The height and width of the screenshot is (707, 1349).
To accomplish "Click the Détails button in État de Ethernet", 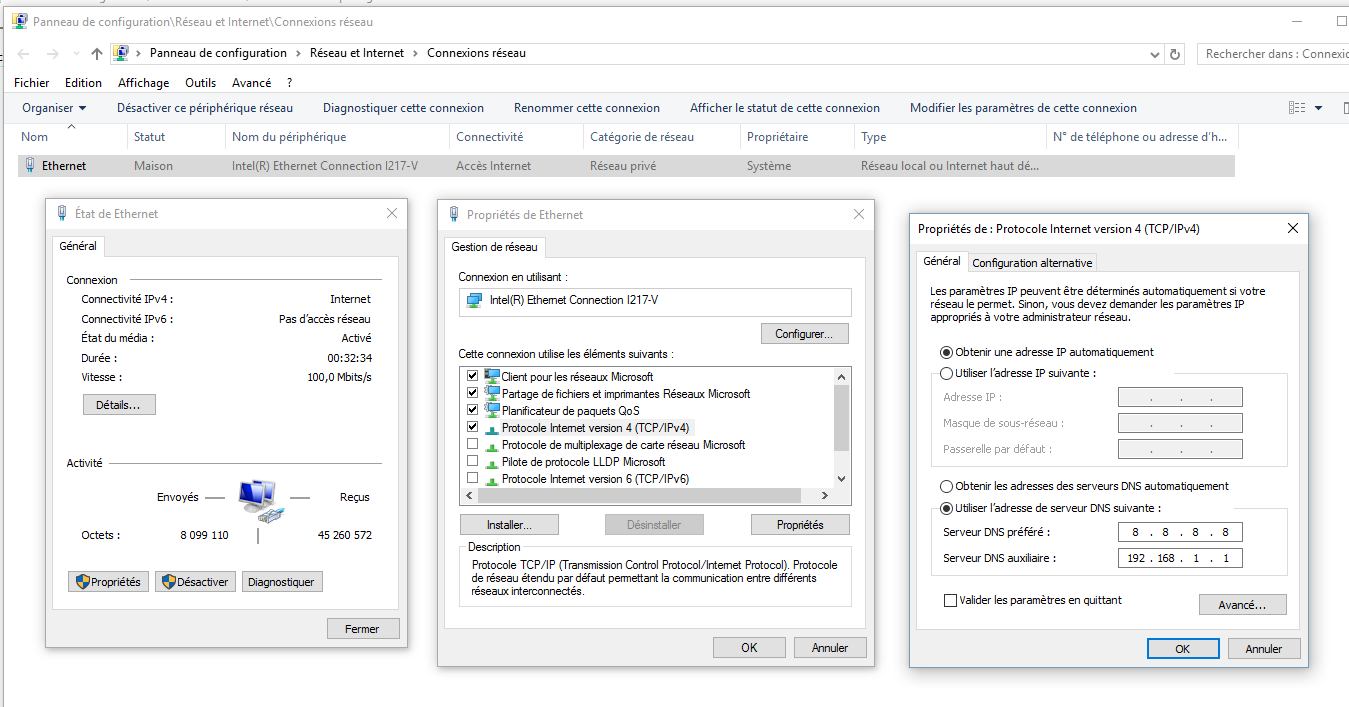I will 118,404.
